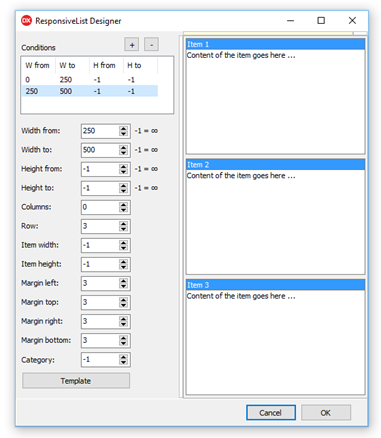The height and width of the screenshot is (438, 381).
Task: Click the W to column header
Action: click(73, 65)
